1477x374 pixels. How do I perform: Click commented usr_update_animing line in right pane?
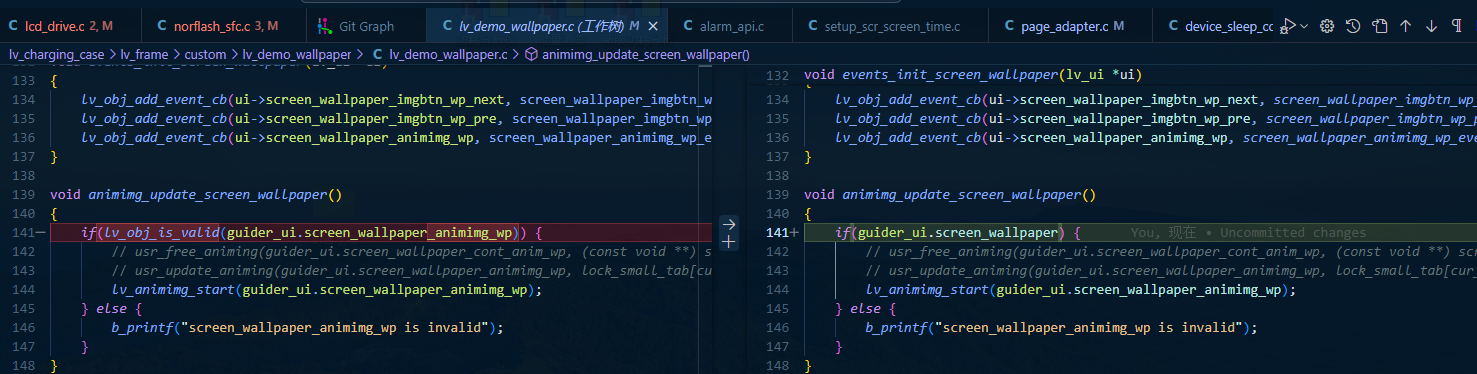point(1171,271)
